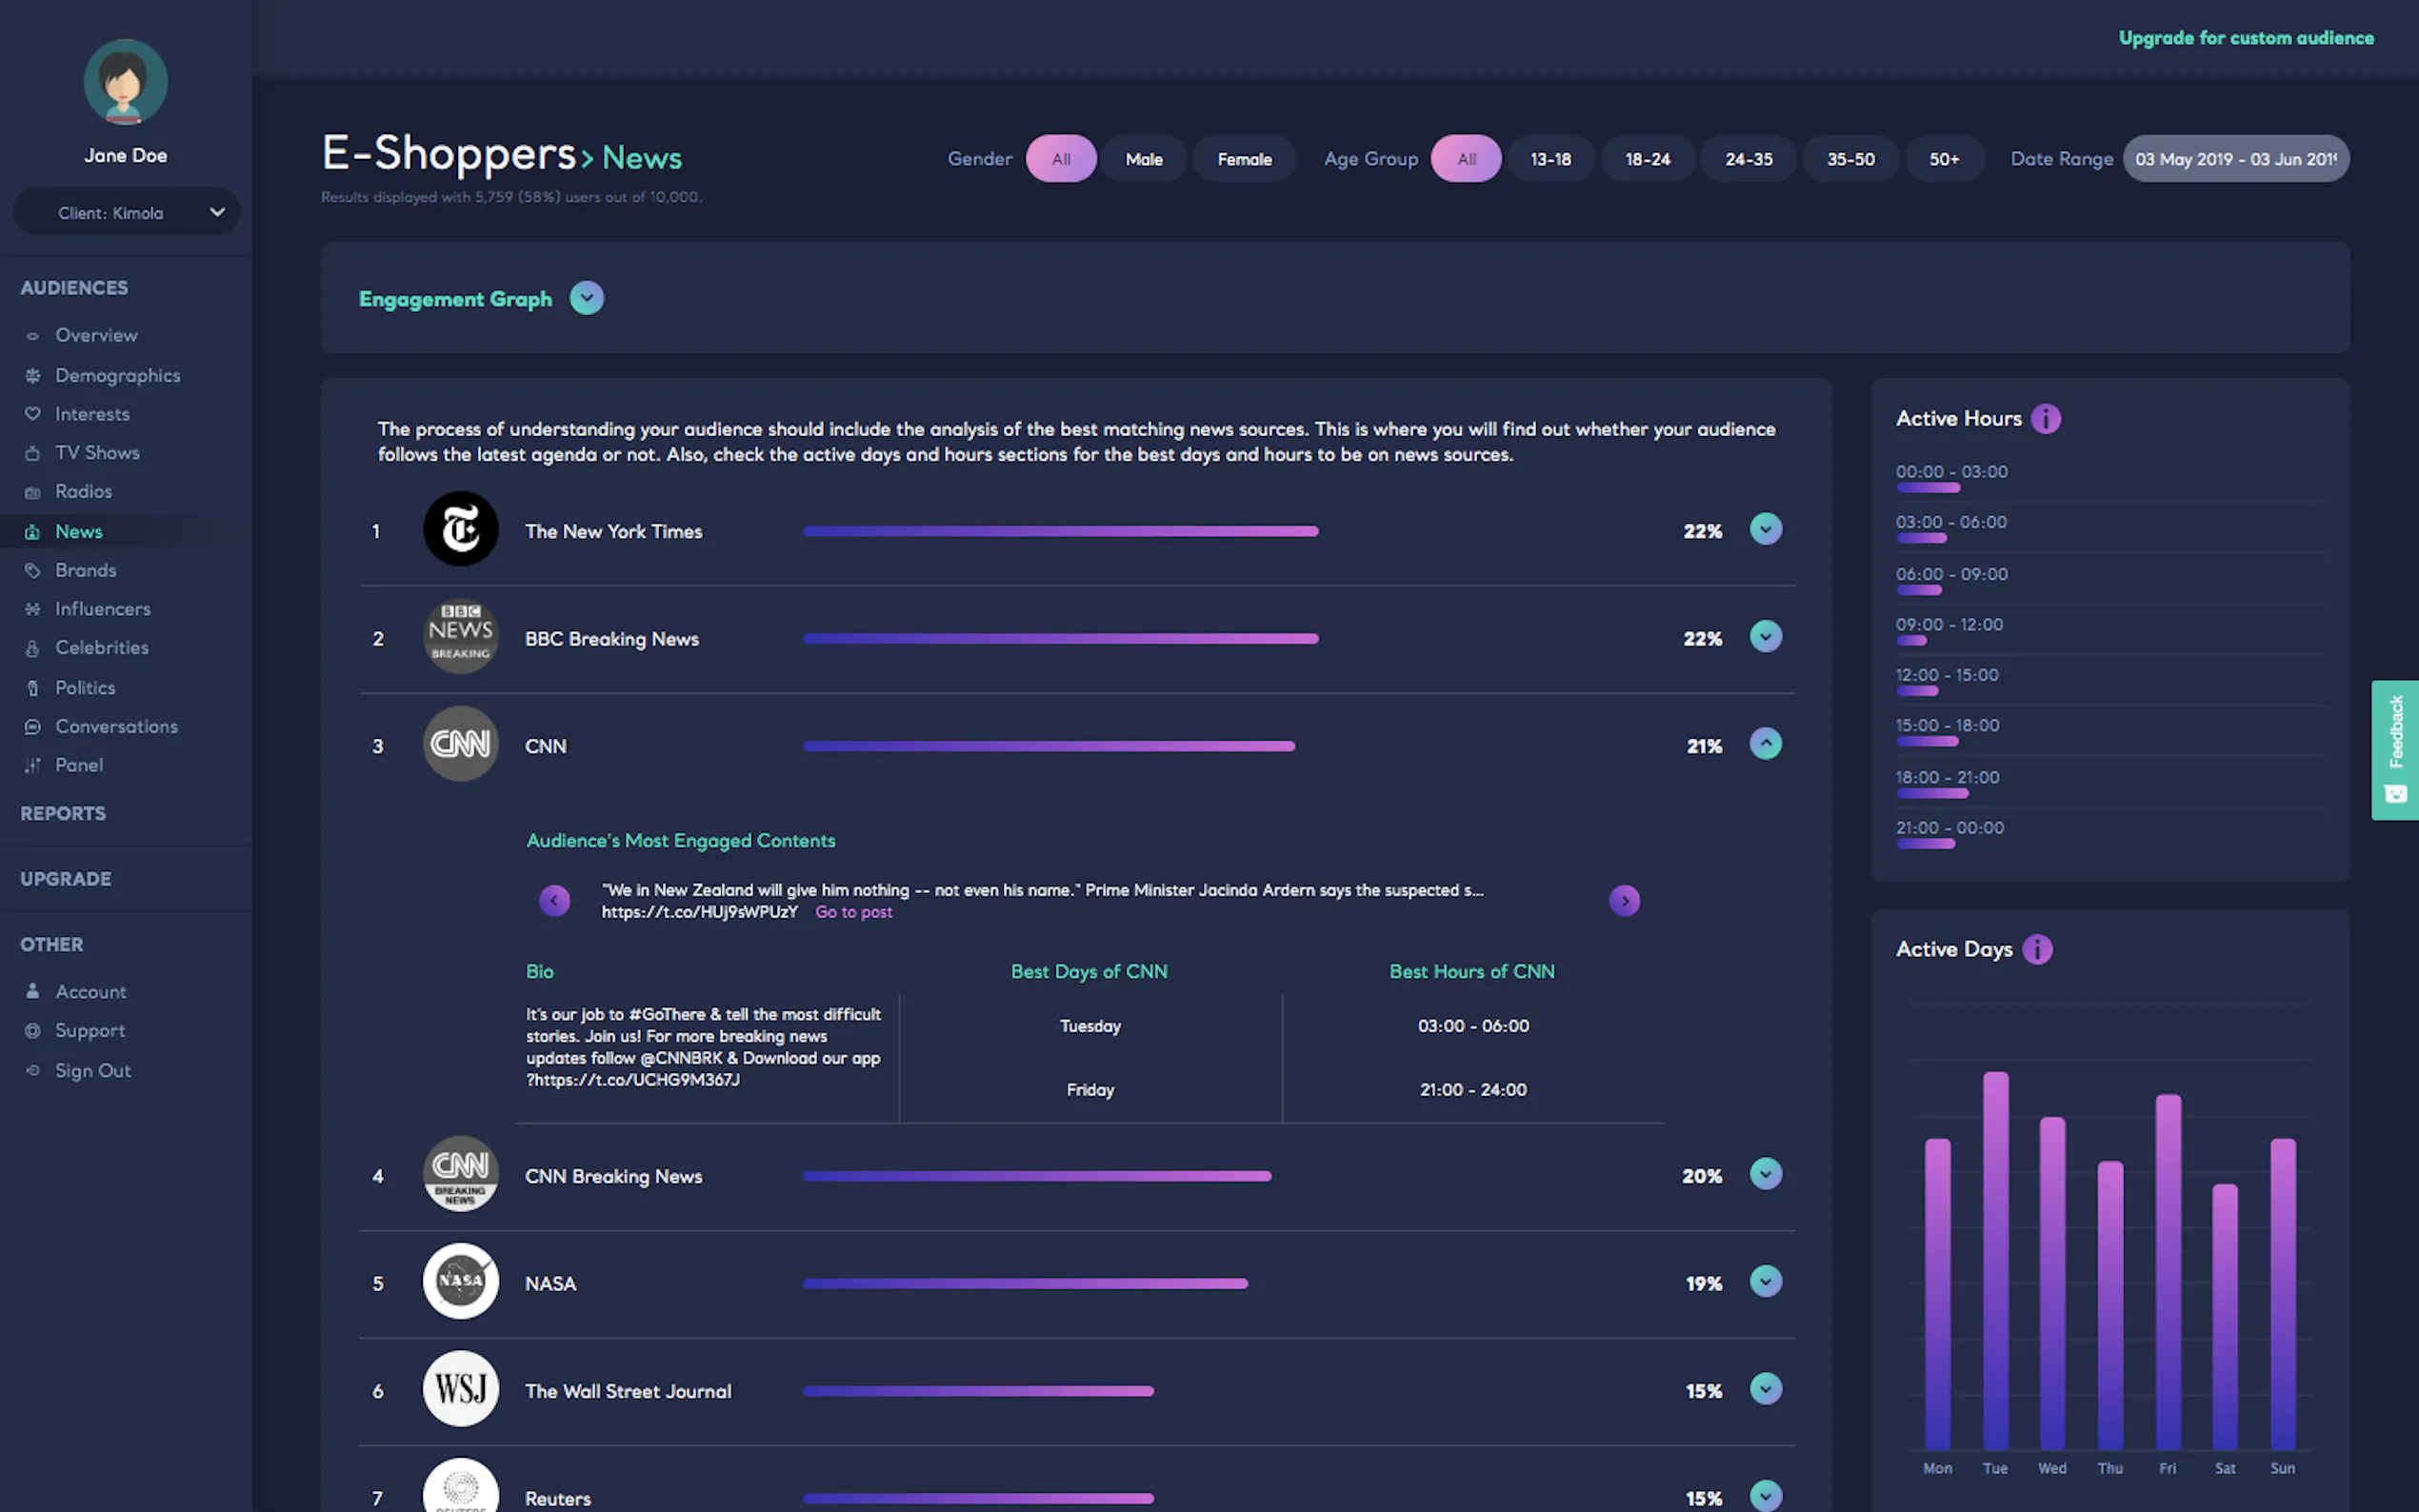Image resolution: width=2419 pixels, height=1512 pixels.
Task: Filter by 18-24 age group
Action: click(x=1647, y=159)
